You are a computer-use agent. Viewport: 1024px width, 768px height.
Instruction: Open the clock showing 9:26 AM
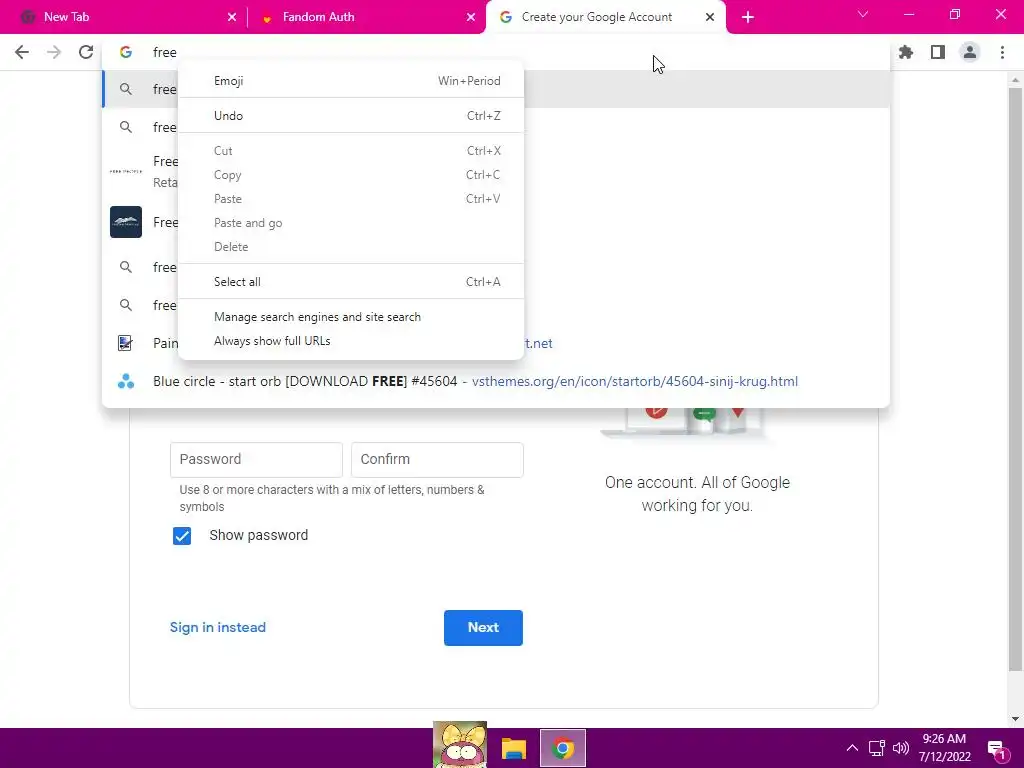point(944,748)
